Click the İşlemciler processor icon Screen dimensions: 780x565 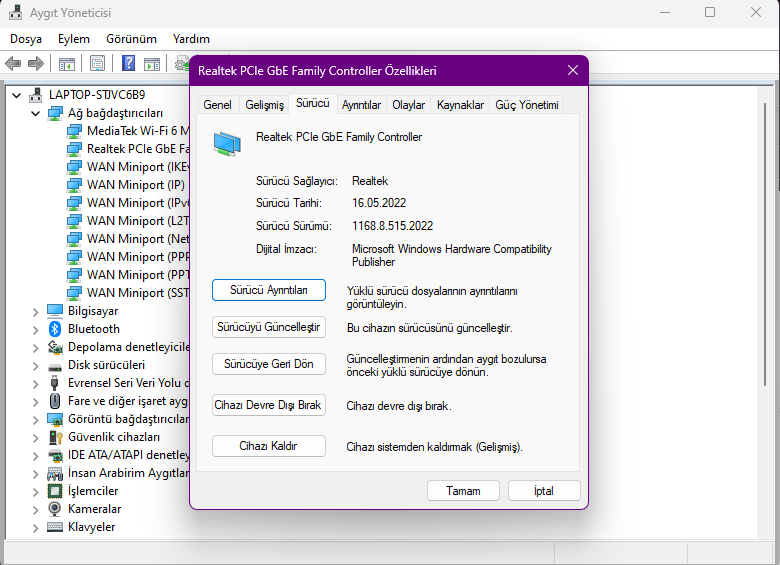pos(55,491)
